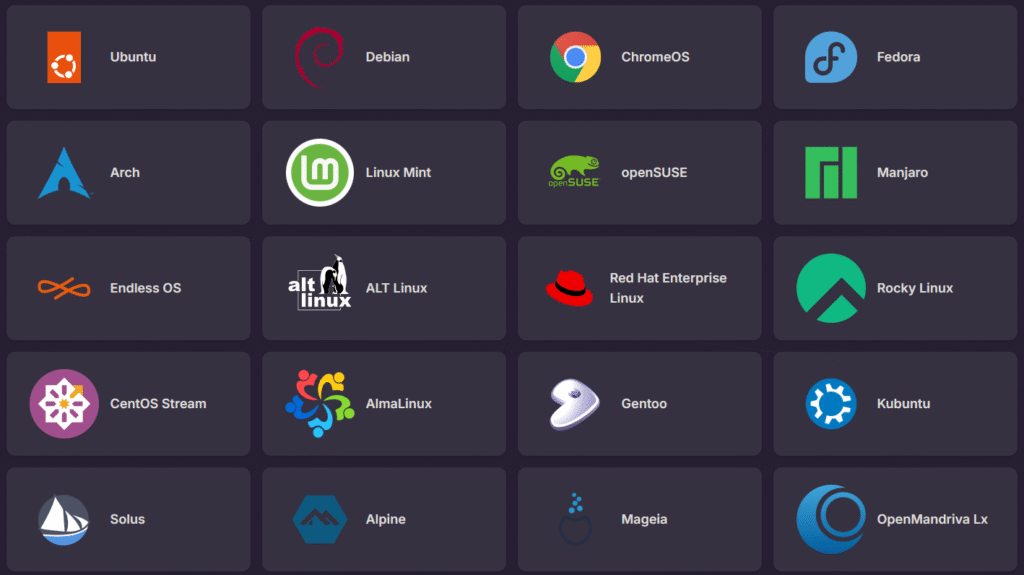Click the ChromeOS logo icon

coord(575,58)
